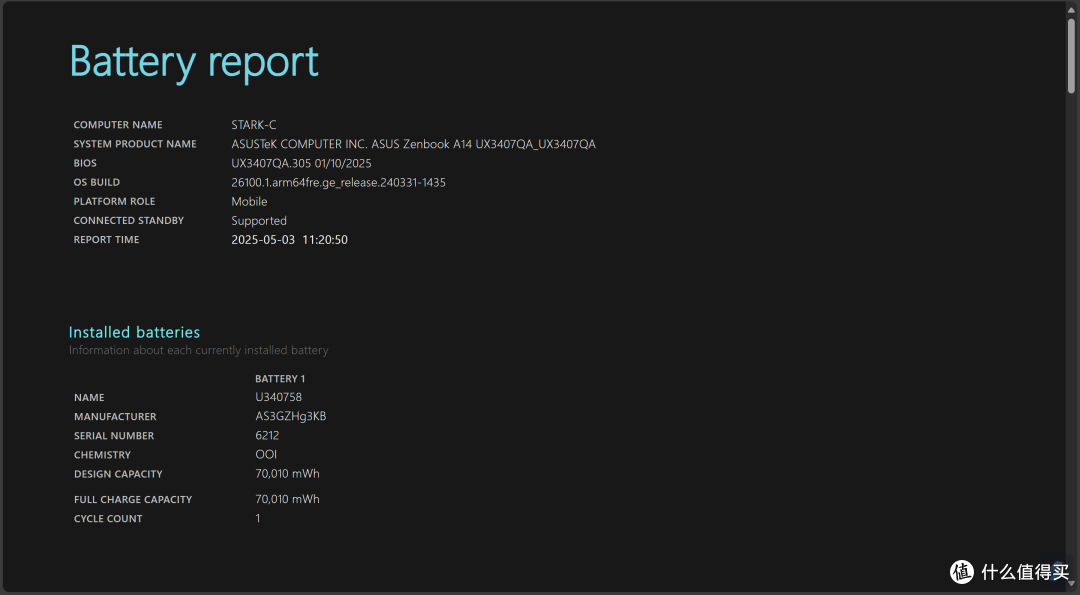Click the 'FULL CHARGE CAPACITY' label
This screenshot has width=1080, height=595.
133,500
